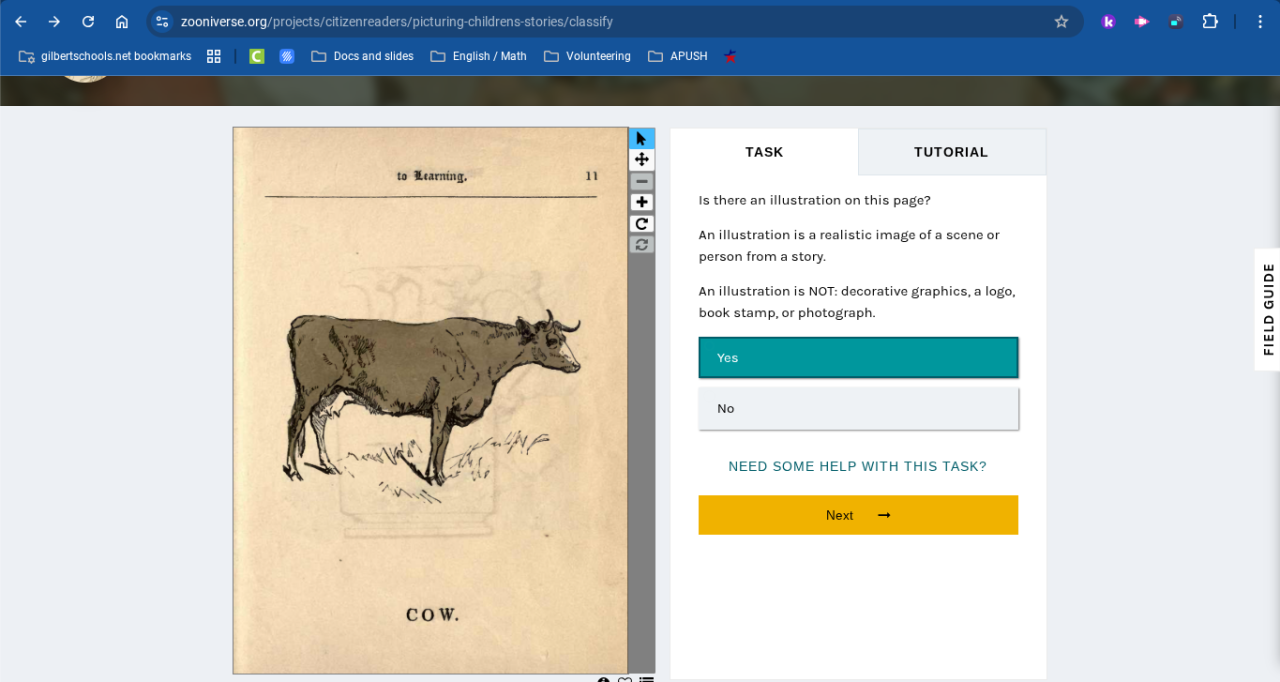Screen dimensions: 1280x682
Task: Open the English / Math bookmark folder
Action: pyautogui.click(x=478, y=56)
